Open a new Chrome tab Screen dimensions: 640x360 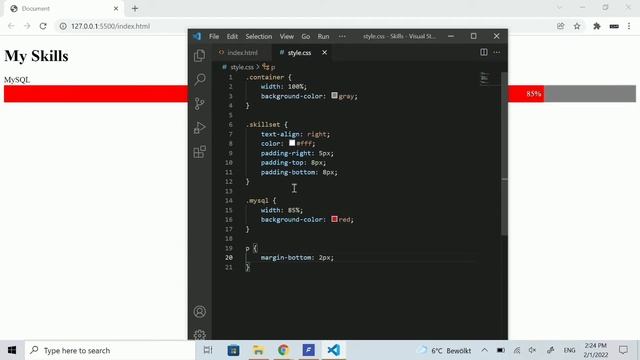pyautogui.click(x=135, y=9)
